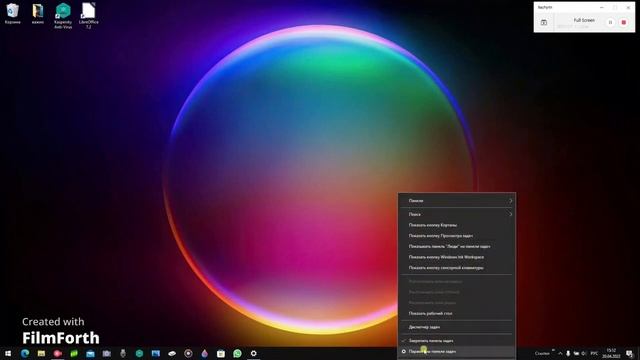Open the circular disc app on the taskbar

point(188,353)
